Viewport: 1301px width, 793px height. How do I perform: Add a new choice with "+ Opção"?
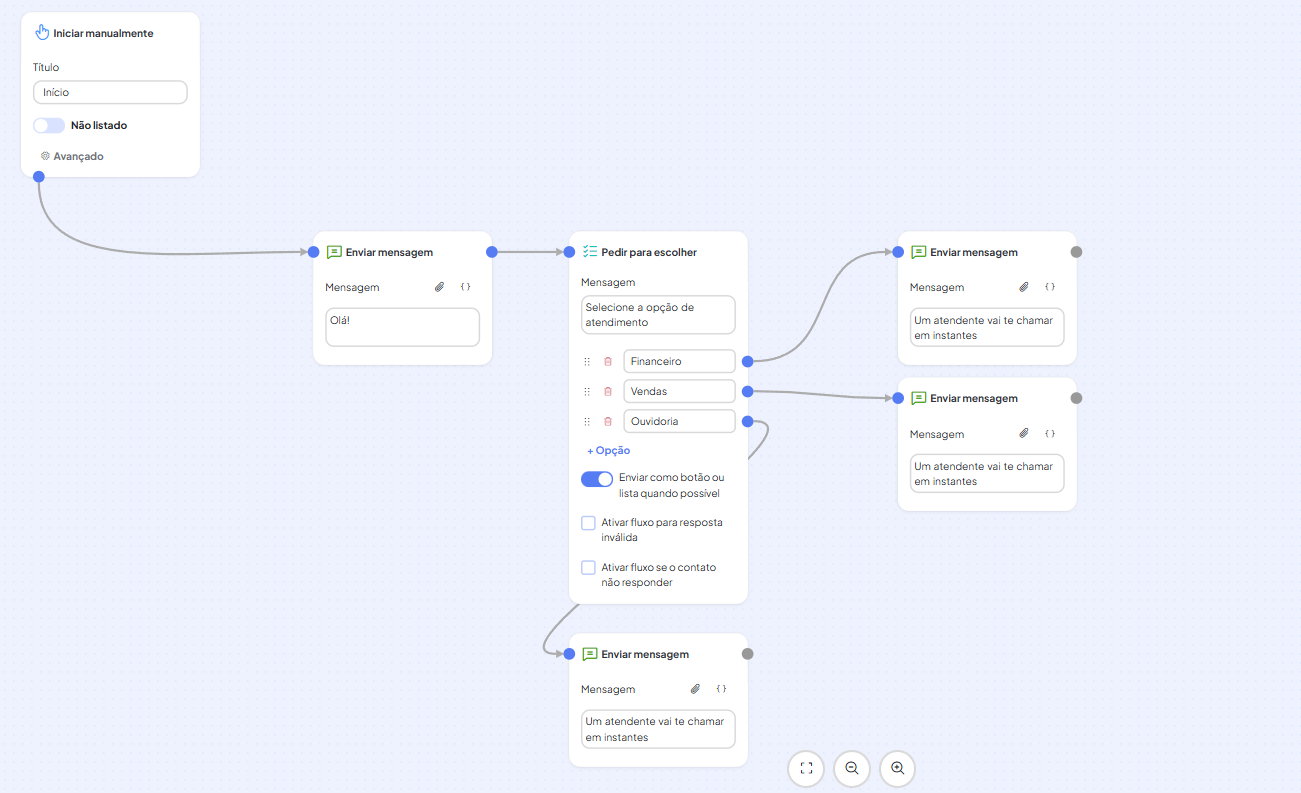(x=608, y=451)
